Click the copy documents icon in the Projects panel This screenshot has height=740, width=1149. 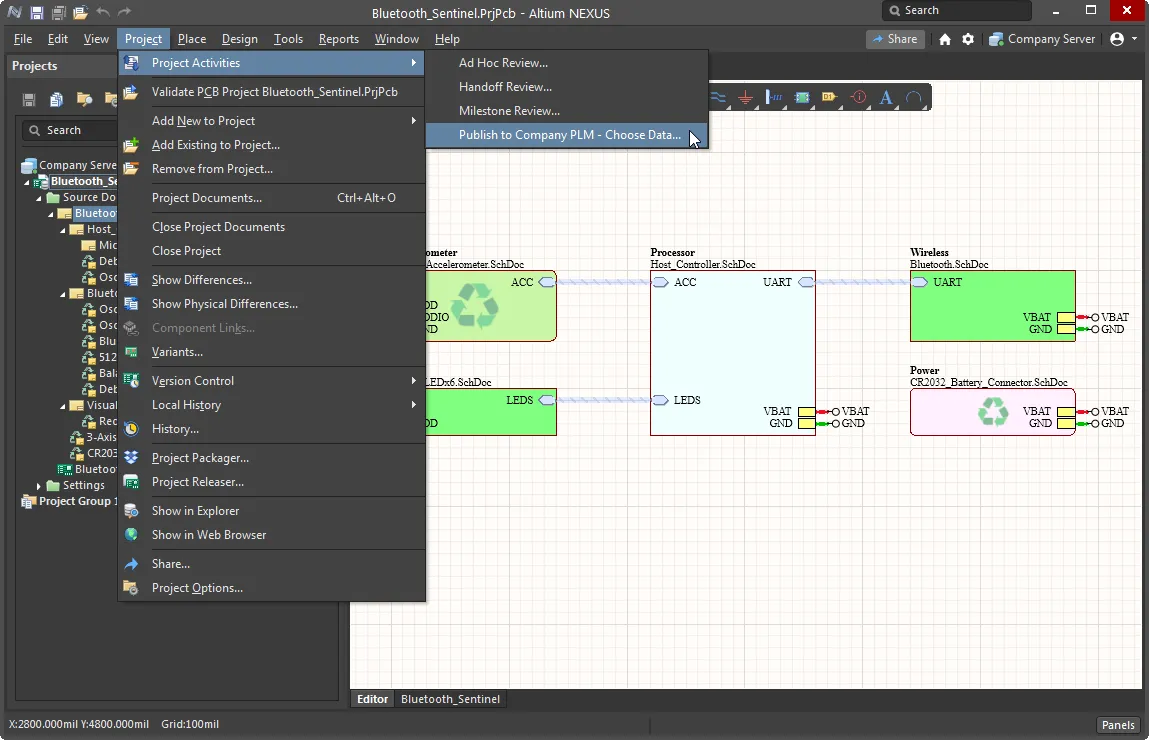coord(56,99)
